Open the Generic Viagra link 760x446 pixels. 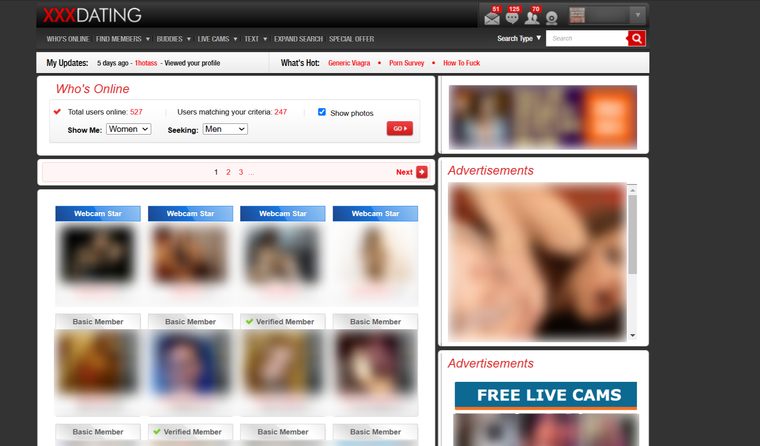[x=349, y=63]
